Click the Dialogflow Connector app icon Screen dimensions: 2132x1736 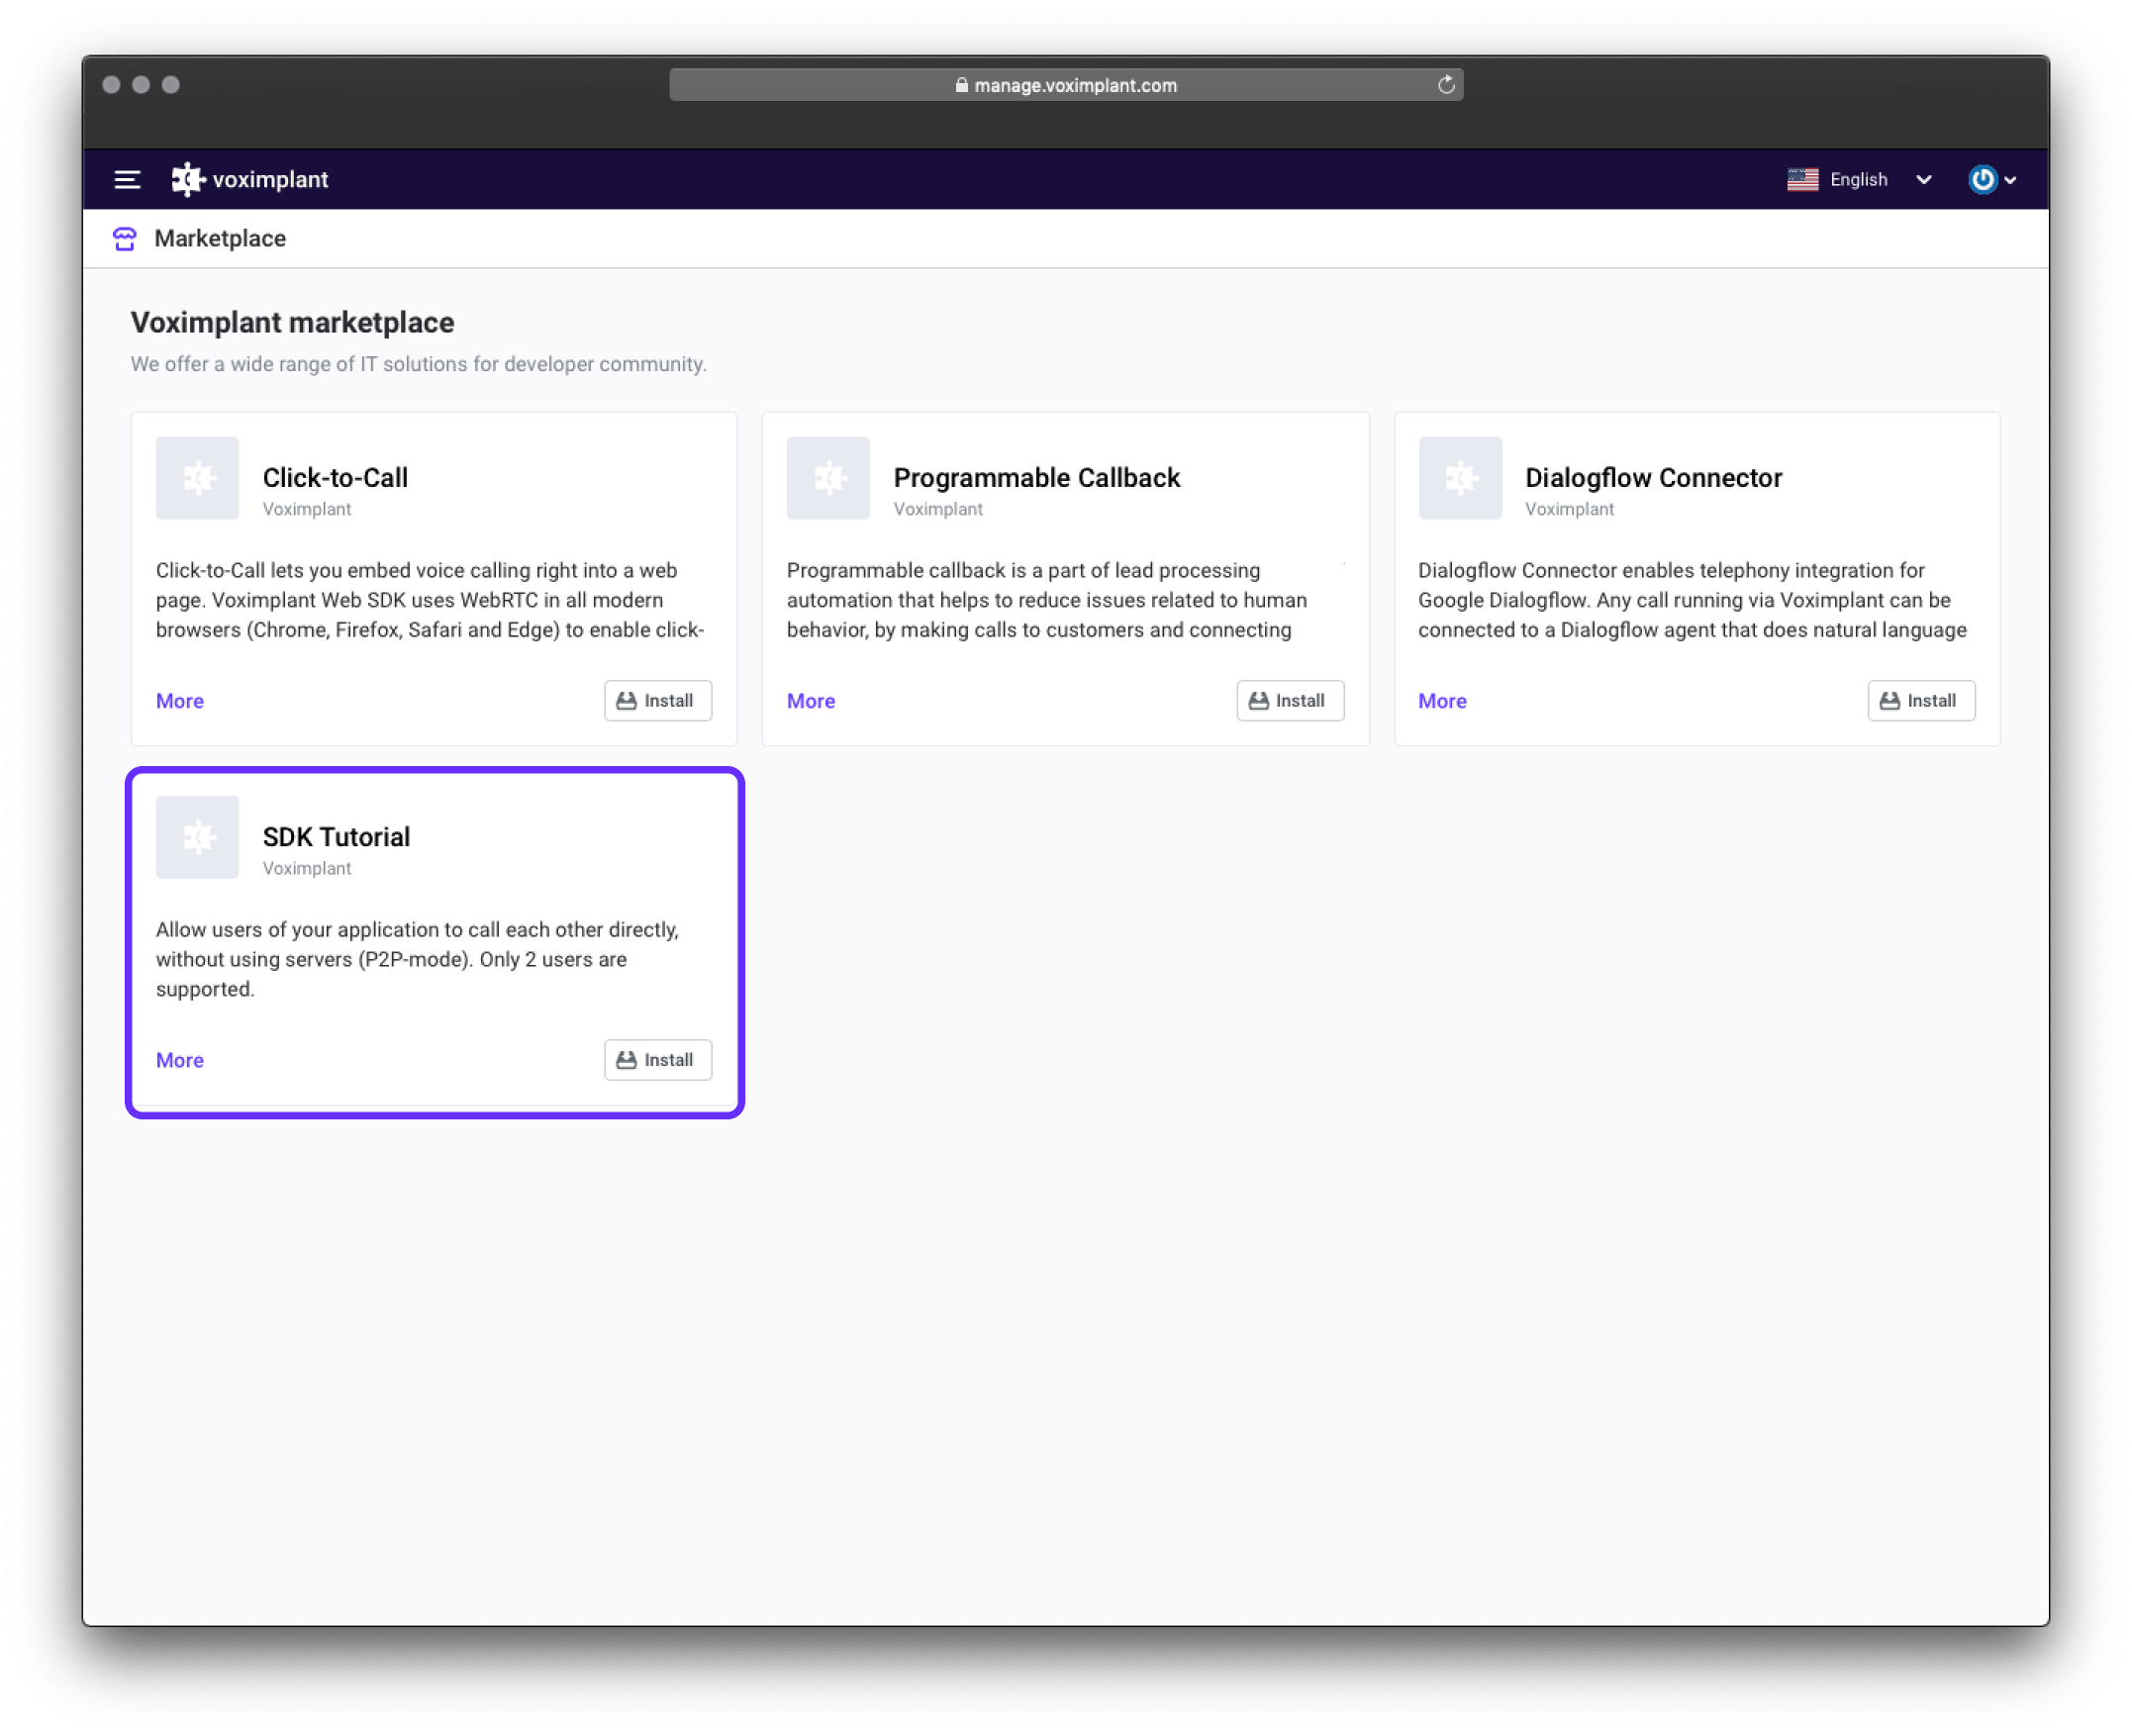pyautogui.click(x=1460, y=478)
